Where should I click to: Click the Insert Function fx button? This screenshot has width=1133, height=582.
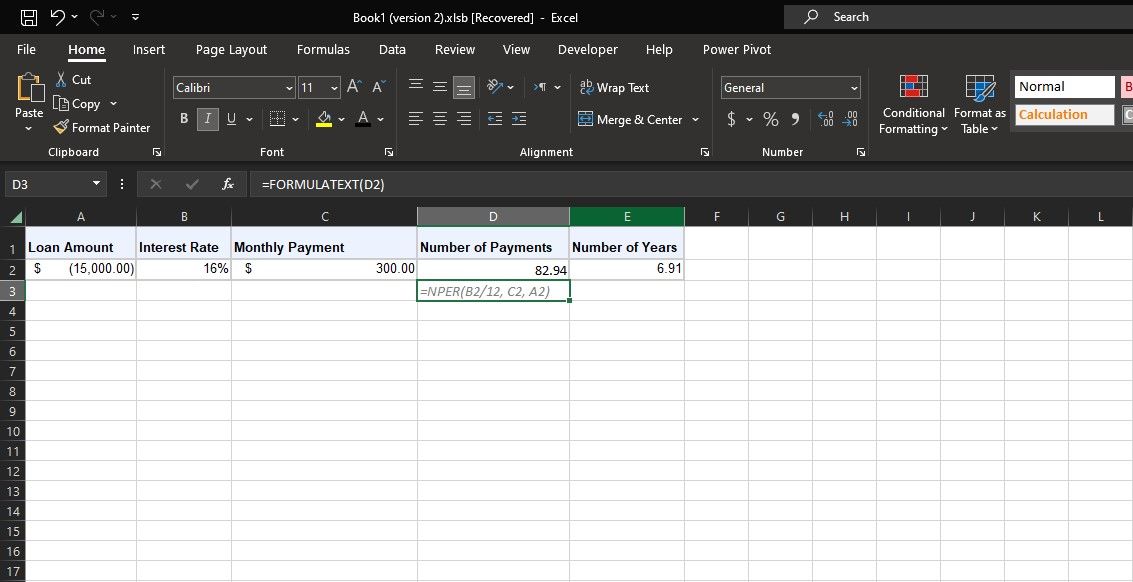(227, 184)
